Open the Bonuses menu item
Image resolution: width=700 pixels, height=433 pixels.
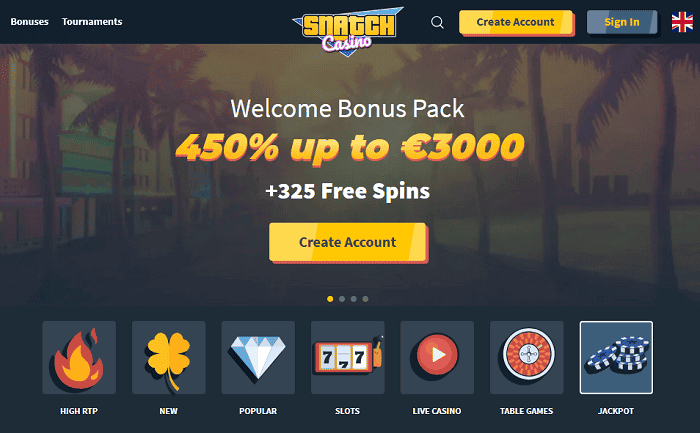pyautogui.click(x=29, y=21)
